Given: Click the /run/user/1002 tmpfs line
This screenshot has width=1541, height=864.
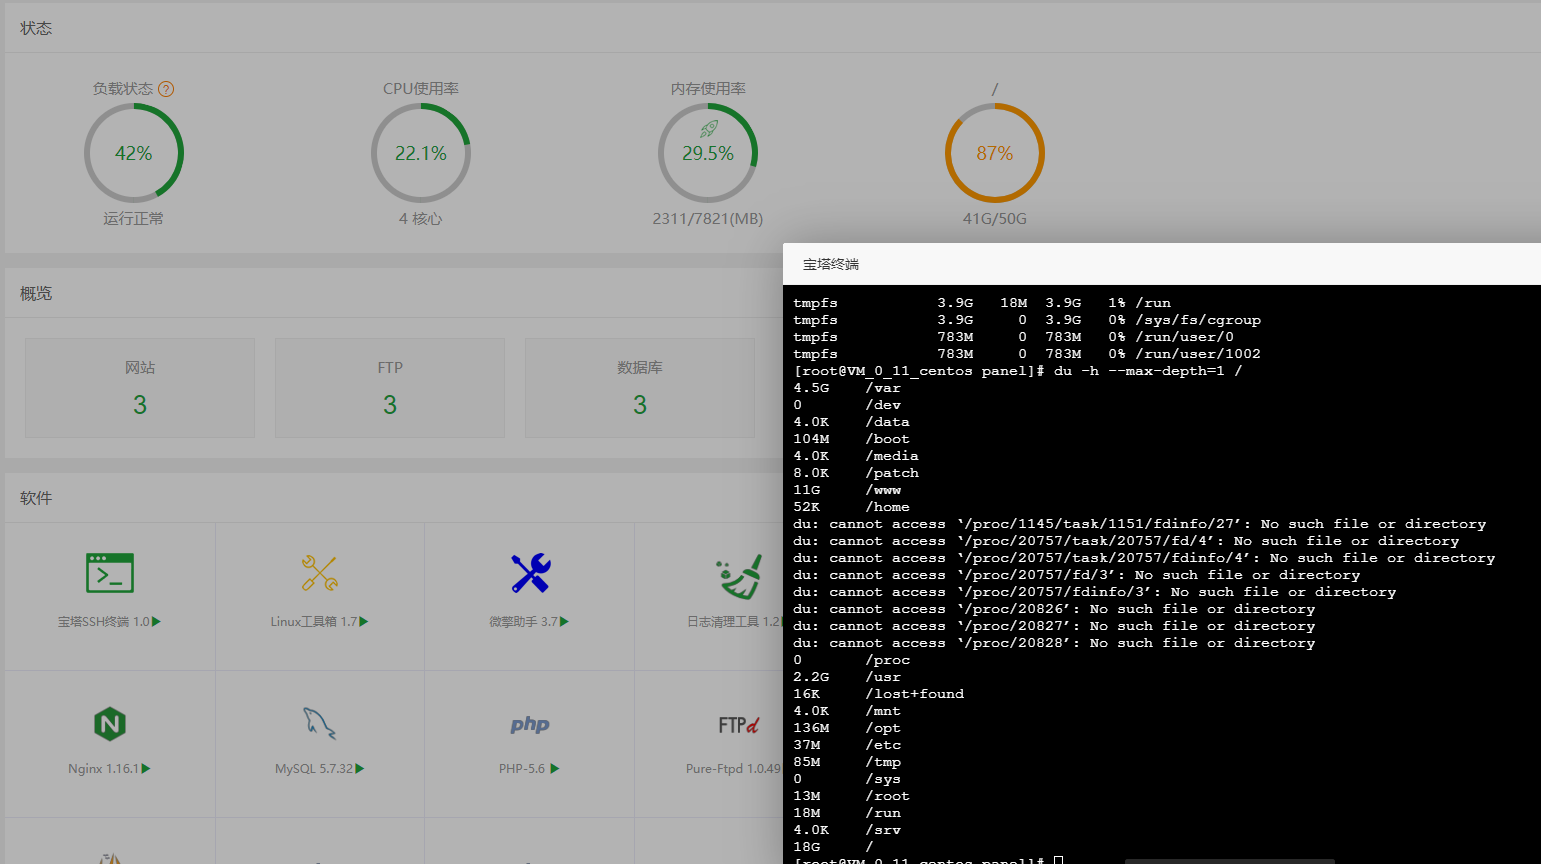Looking at the screenshot, I should click(1027, 354).
